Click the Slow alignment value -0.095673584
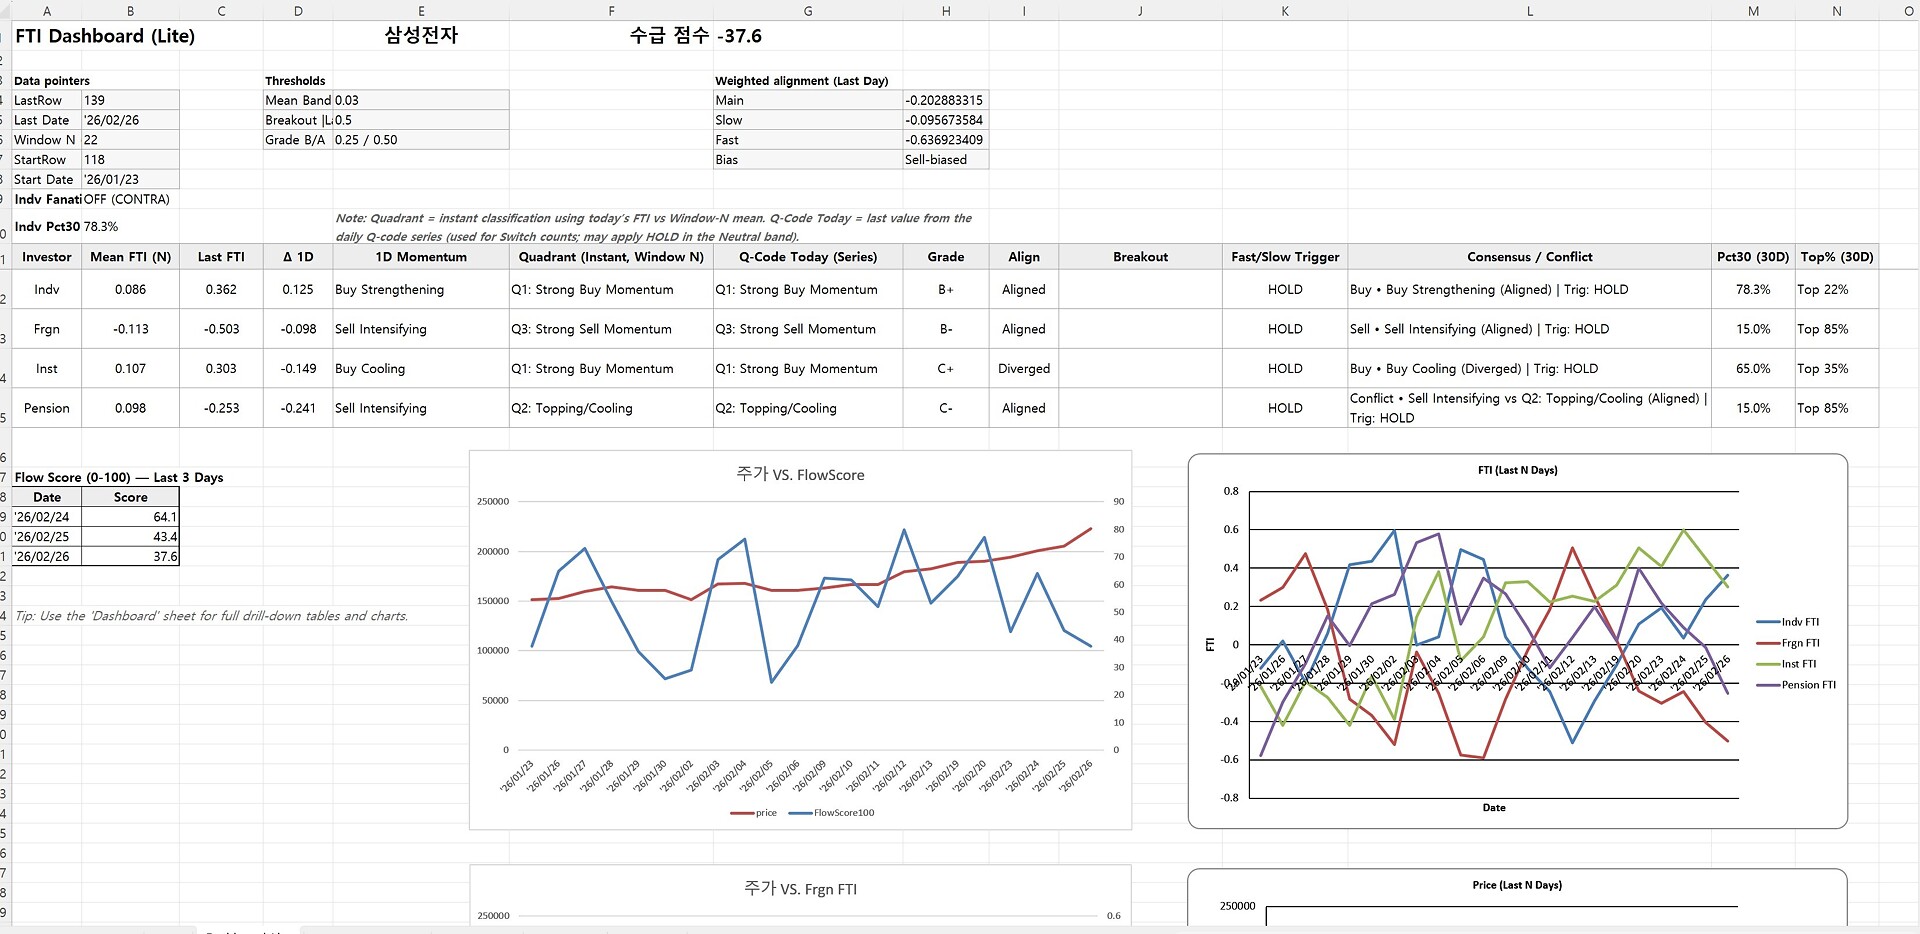The width and height of the screenshot is (1920, 934). point(945,120)
